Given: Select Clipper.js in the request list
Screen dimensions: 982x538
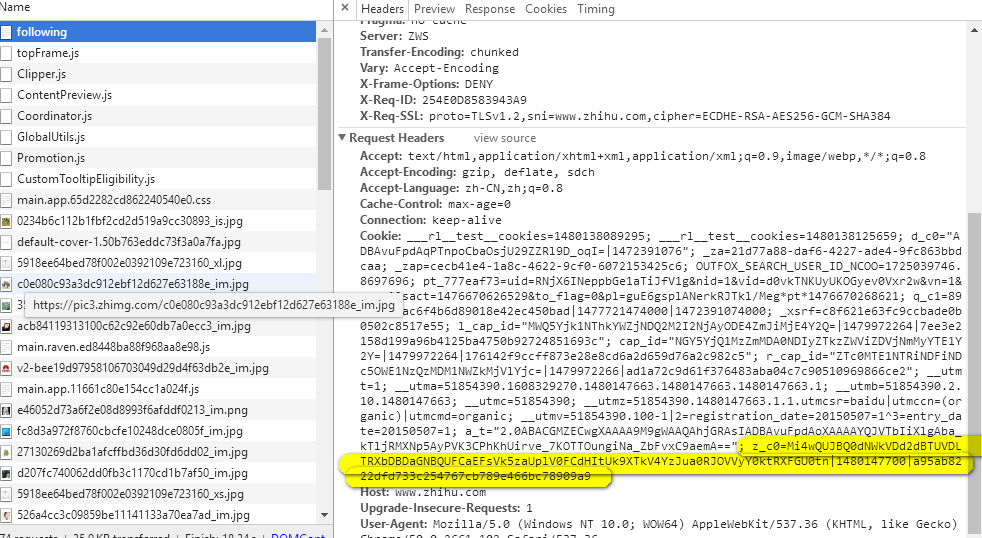Looking at the screenshot, I should pos(158,74).
